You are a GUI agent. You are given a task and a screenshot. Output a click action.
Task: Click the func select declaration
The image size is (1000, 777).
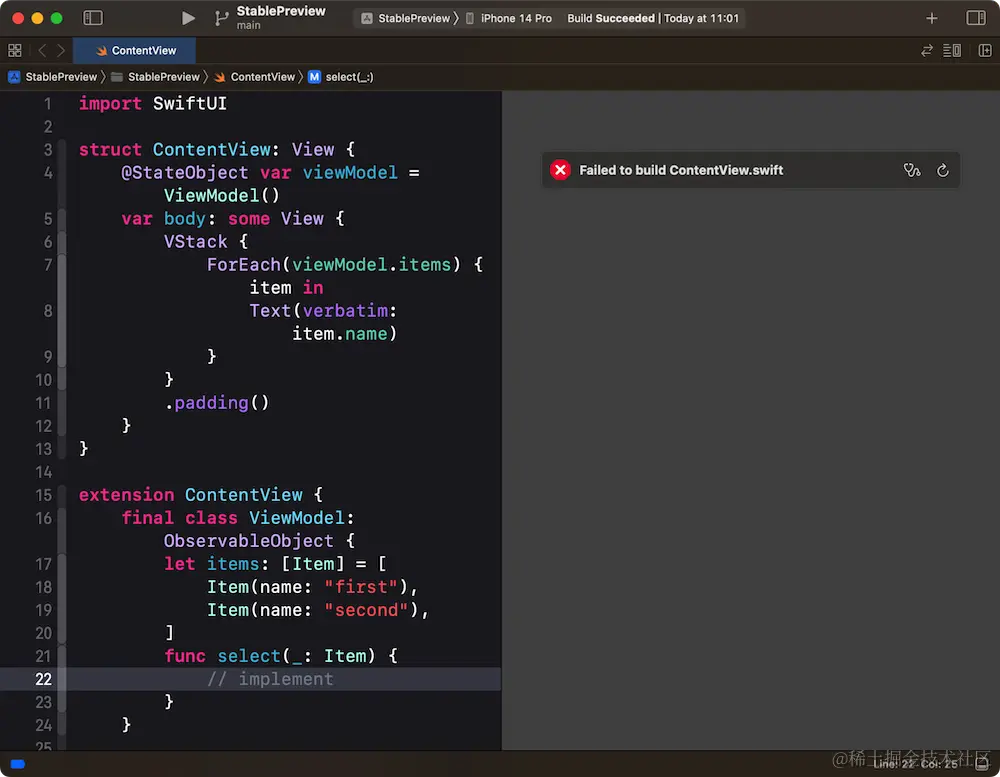281,656
